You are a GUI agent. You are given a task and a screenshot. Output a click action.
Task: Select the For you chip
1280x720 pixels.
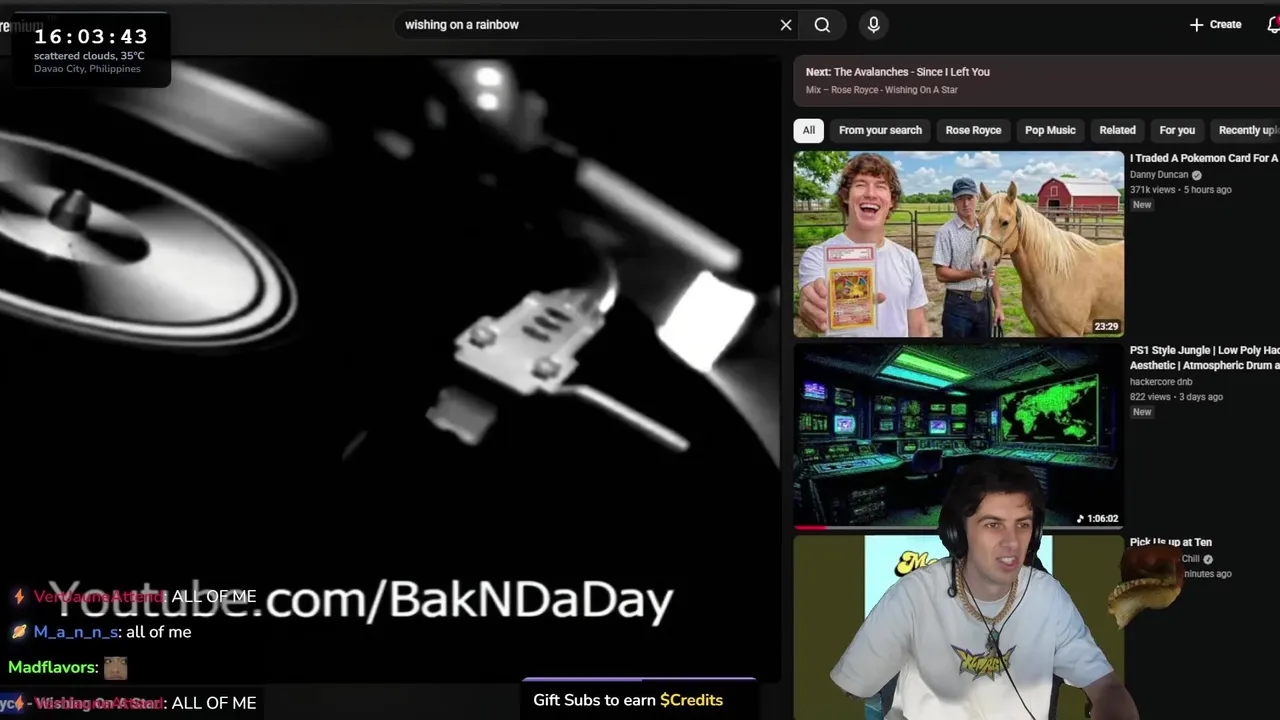tap(1177, 130)
